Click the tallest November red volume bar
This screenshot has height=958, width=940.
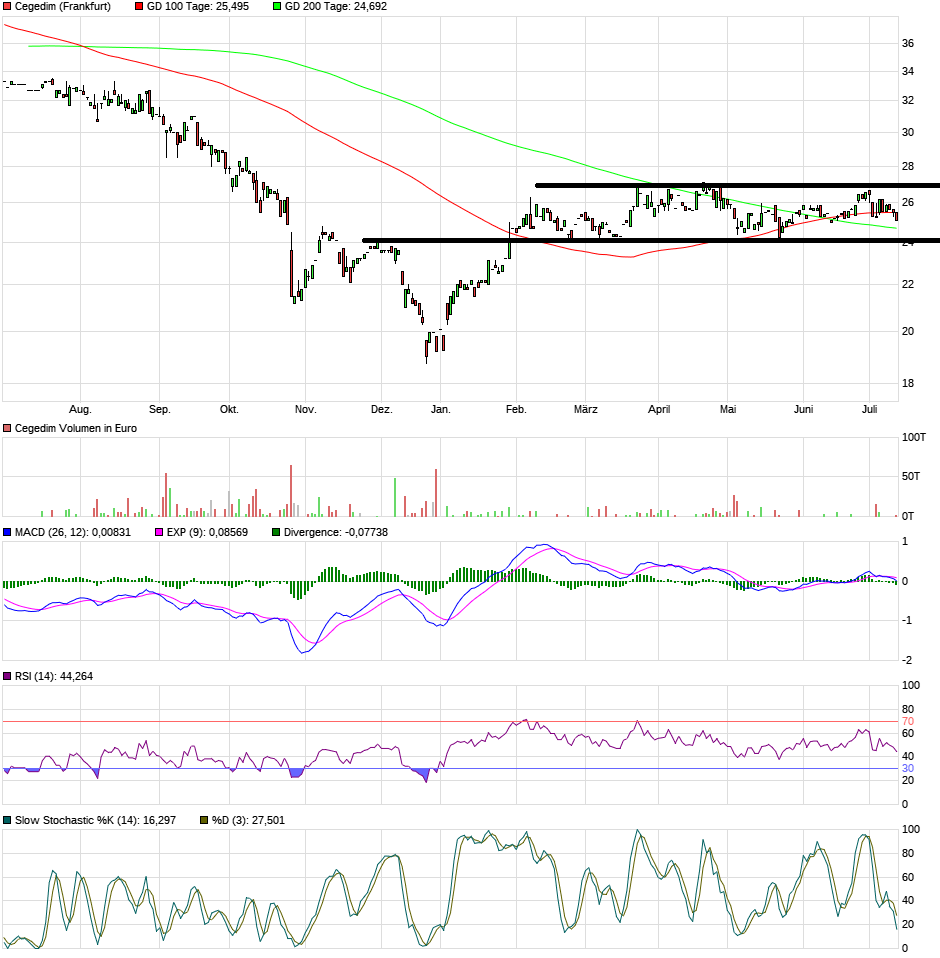(x=291, y=491)
